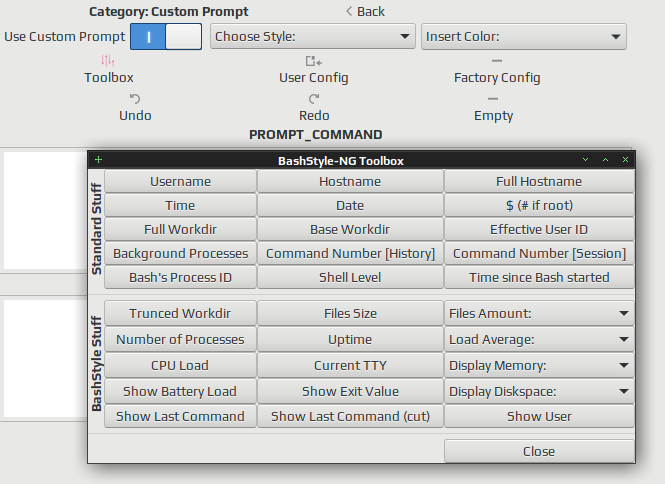Viewport: 665px width, 484px height.
Task: Expand the Display Diskspace dropdown
Action: (539, 391)
